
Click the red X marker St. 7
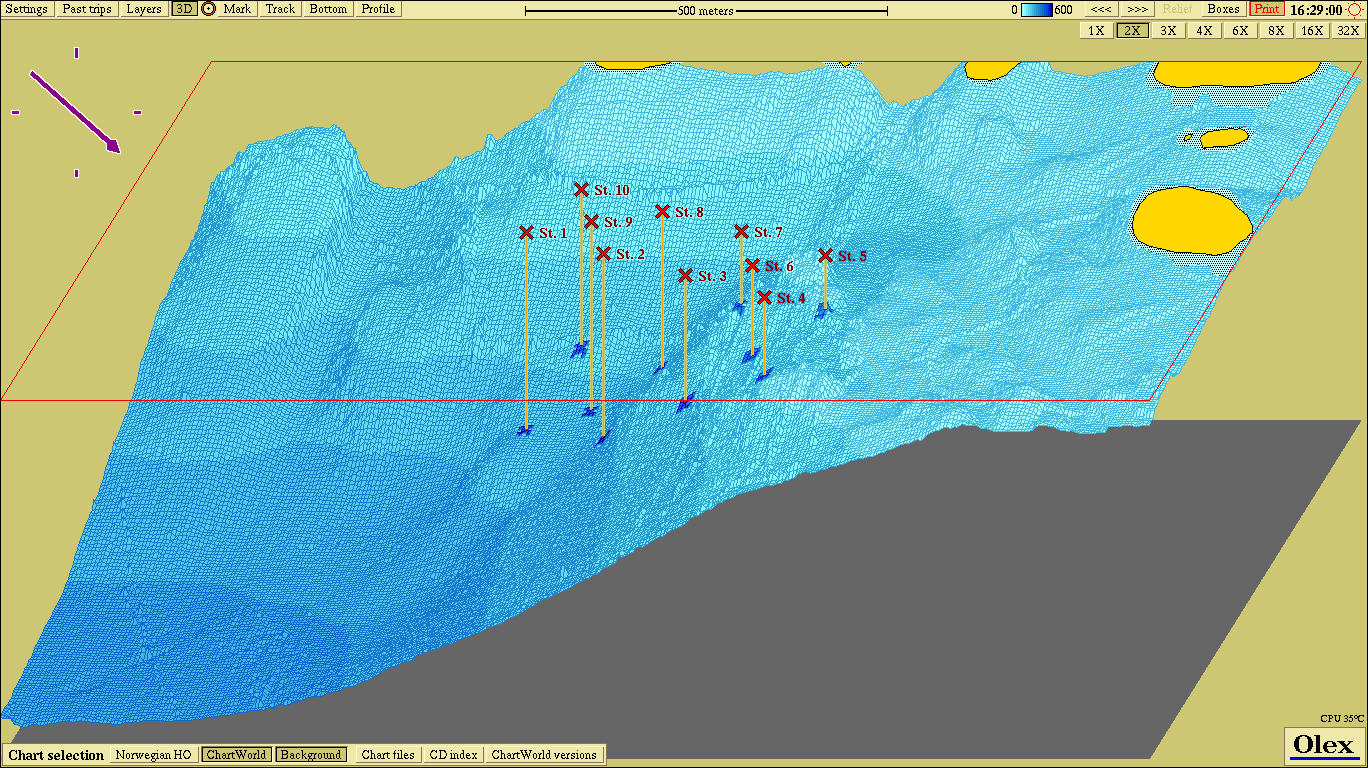(x=741, y=232)
